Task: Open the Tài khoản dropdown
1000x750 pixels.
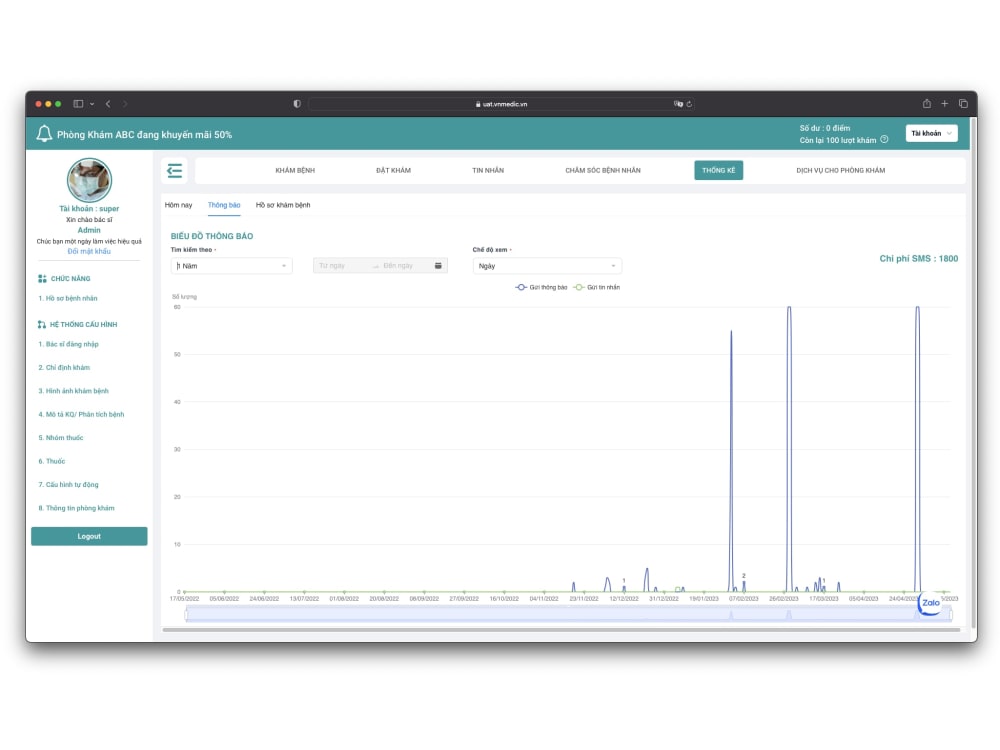Action: (x=931, y=133)
